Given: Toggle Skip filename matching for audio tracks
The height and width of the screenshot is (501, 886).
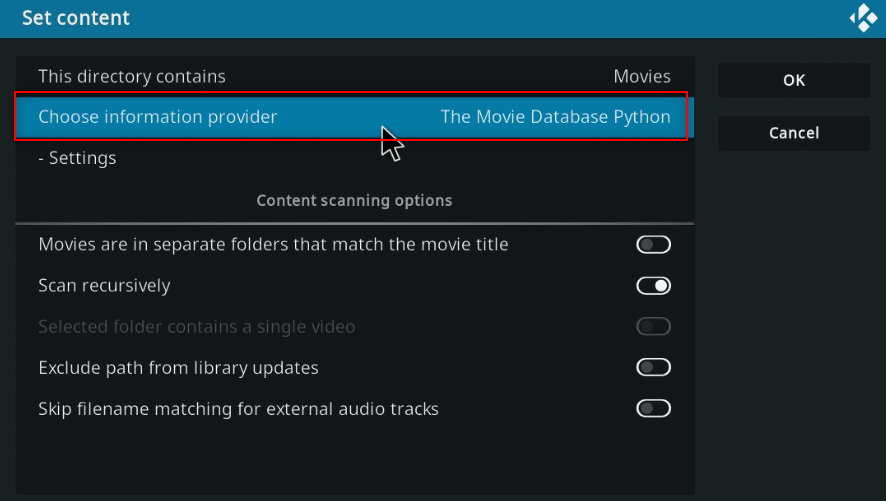Looking at the screenshot, I should pyautogui.click(x=653, y=408).
